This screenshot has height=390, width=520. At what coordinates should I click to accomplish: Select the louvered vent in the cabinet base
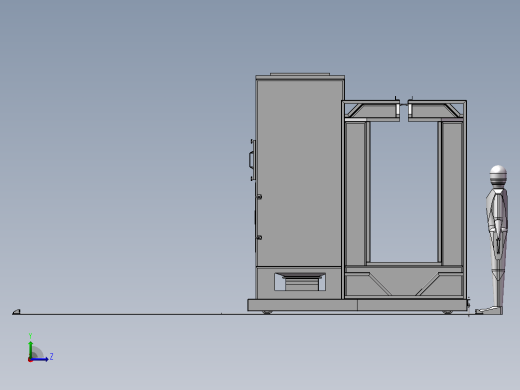click(x=300, y=282)
